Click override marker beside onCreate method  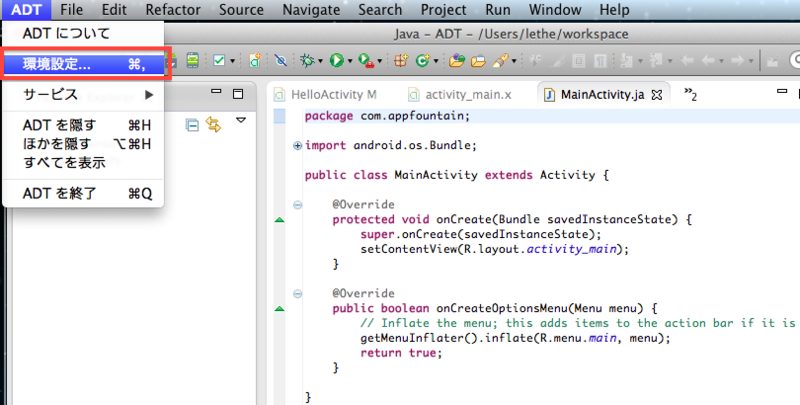click(x=280, y=220)
